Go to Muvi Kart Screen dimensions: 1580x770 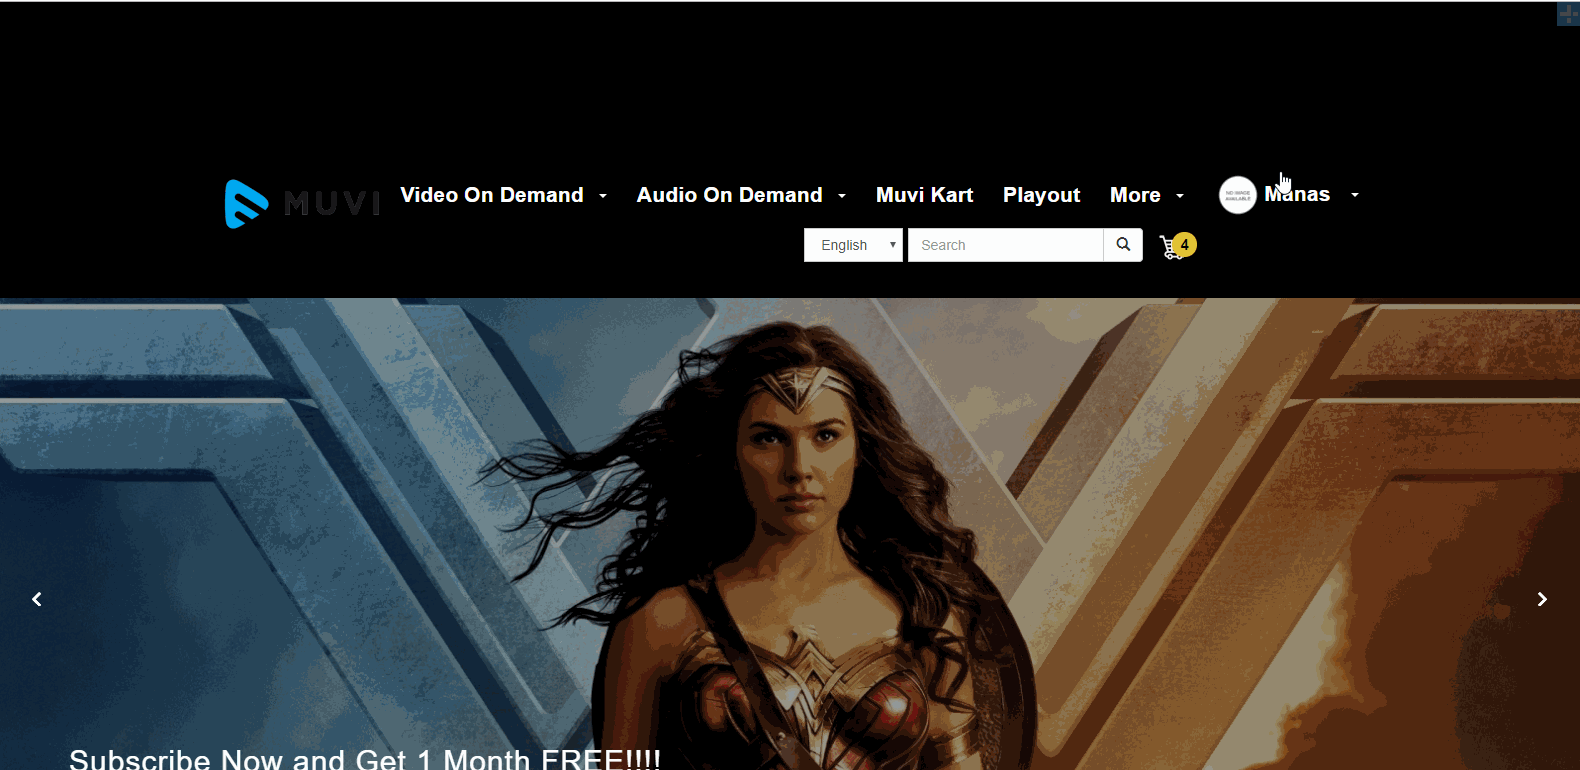tap(924, 195)
